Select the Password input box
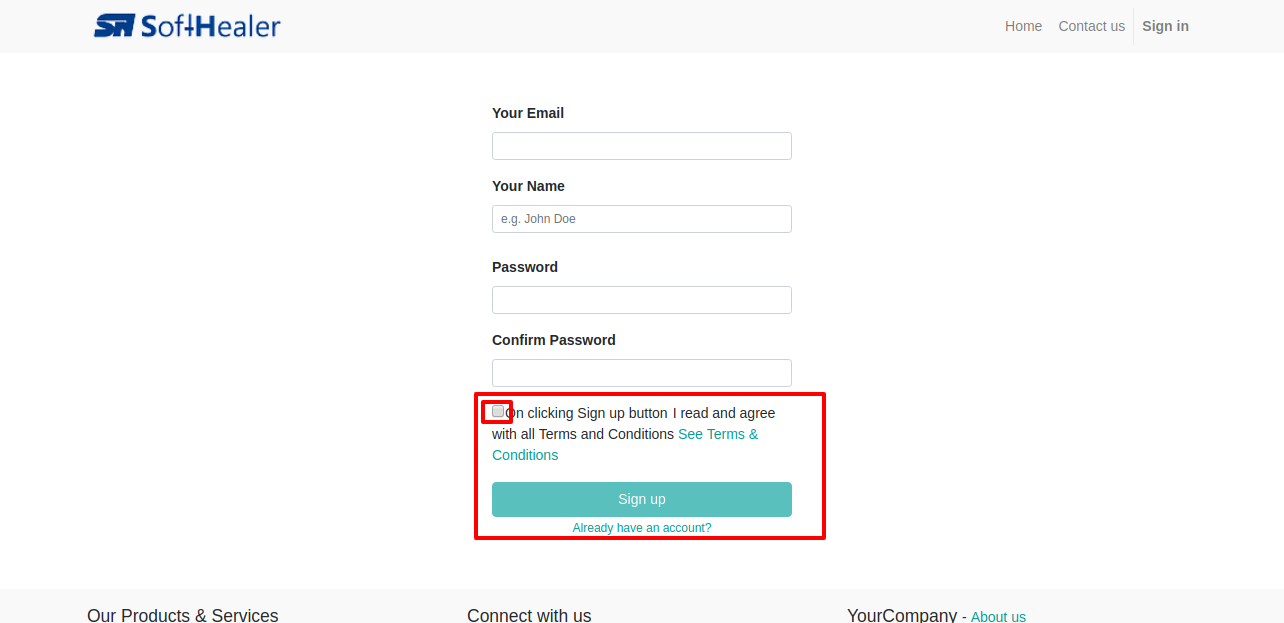The width and height of the screenshot is (1284, 623). [x=642, y=300]
